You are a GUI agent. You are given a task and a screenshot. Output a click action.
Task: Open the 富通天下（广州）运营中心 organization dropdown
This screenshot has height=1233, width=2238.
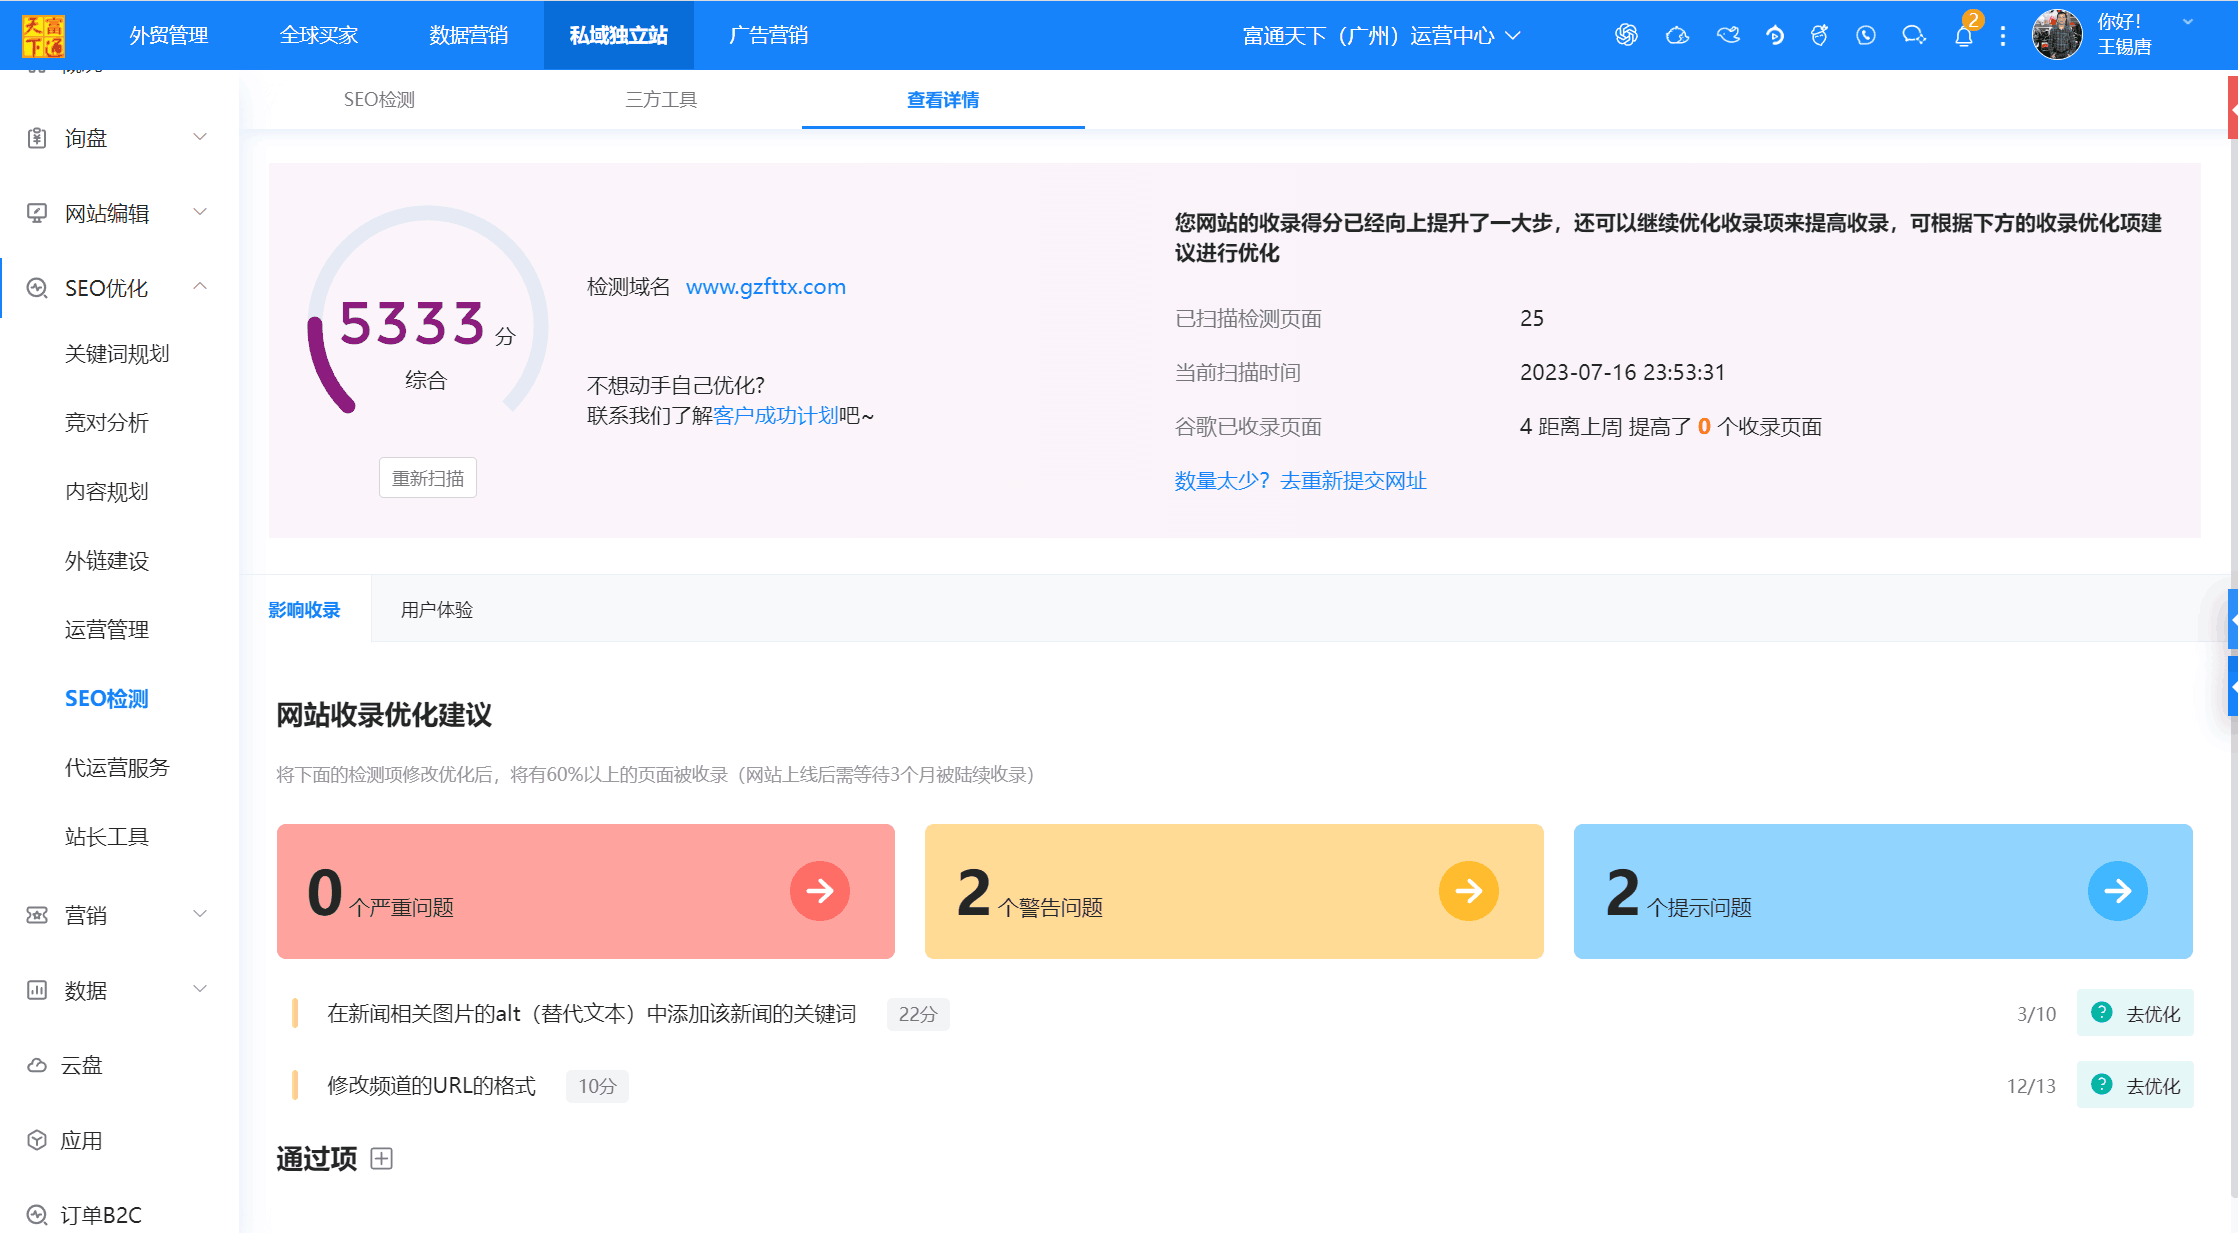point(1381,36)
